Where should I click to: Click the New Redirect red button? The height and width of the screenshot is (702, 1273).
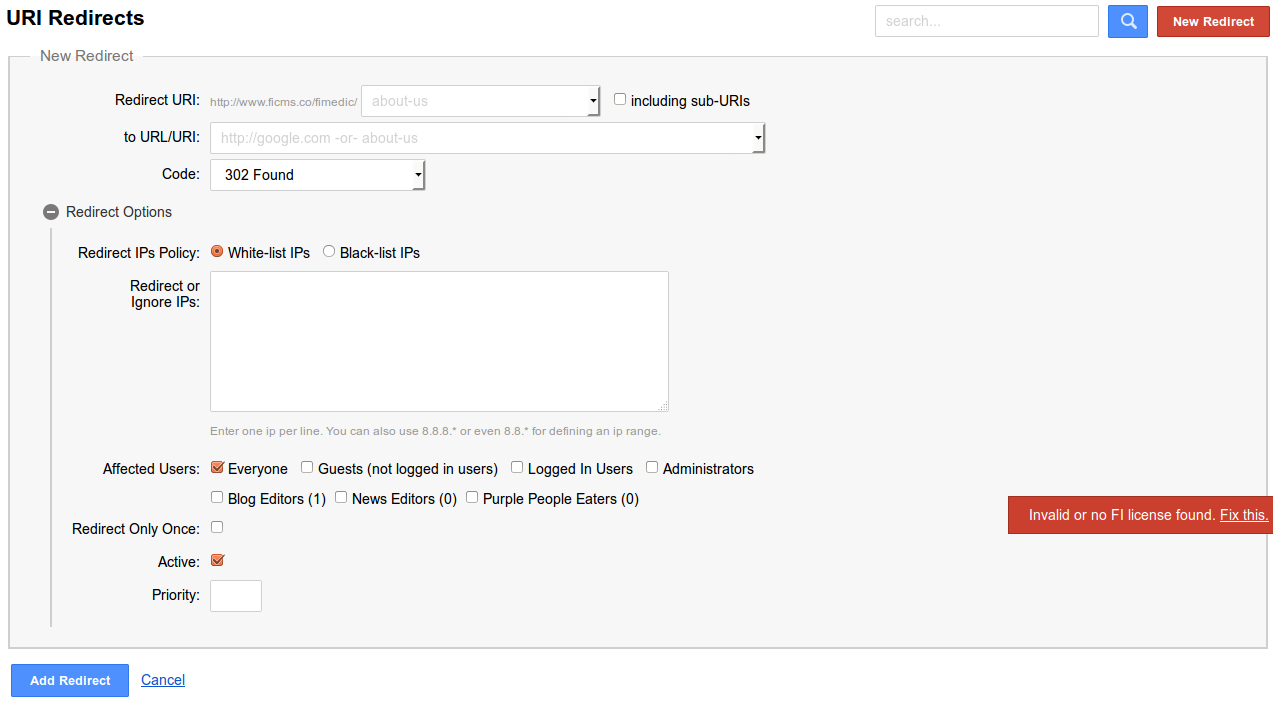(x=1213, y=21)
